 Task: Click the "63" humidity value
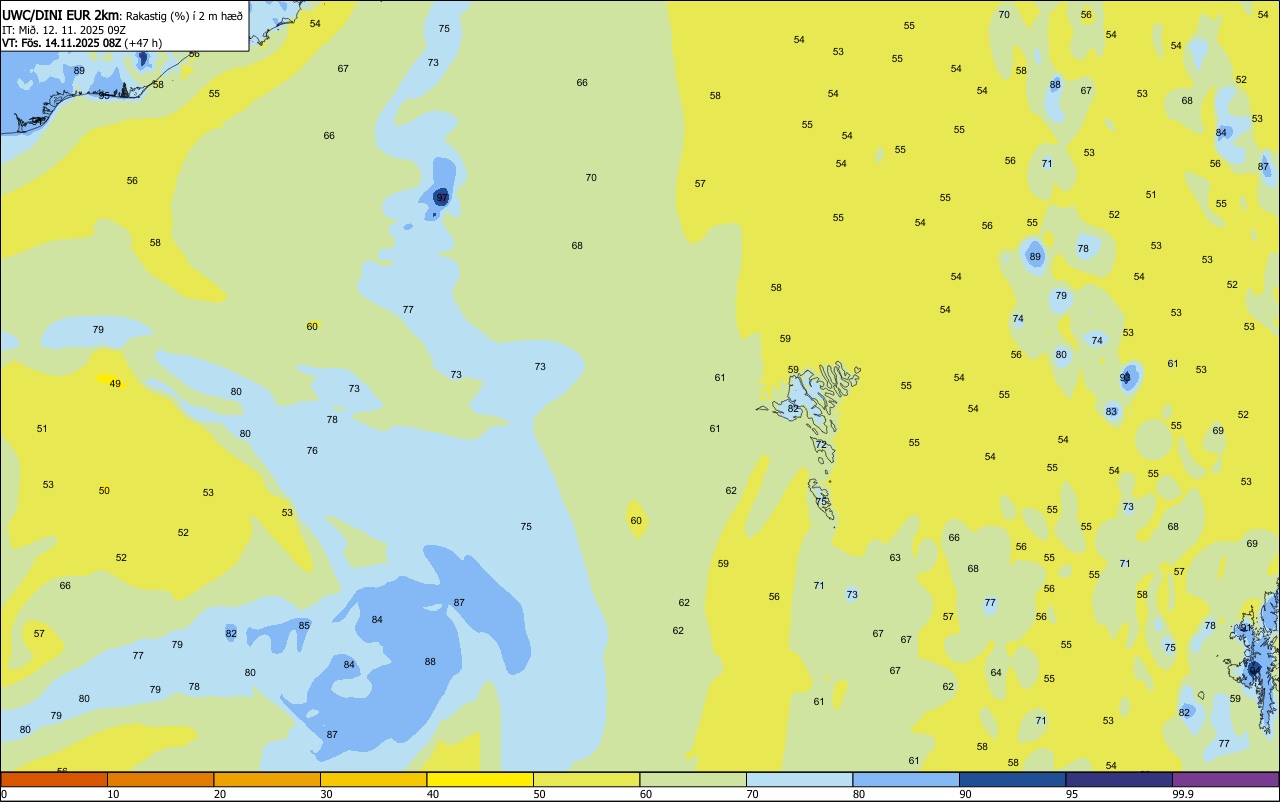[895, 558]
